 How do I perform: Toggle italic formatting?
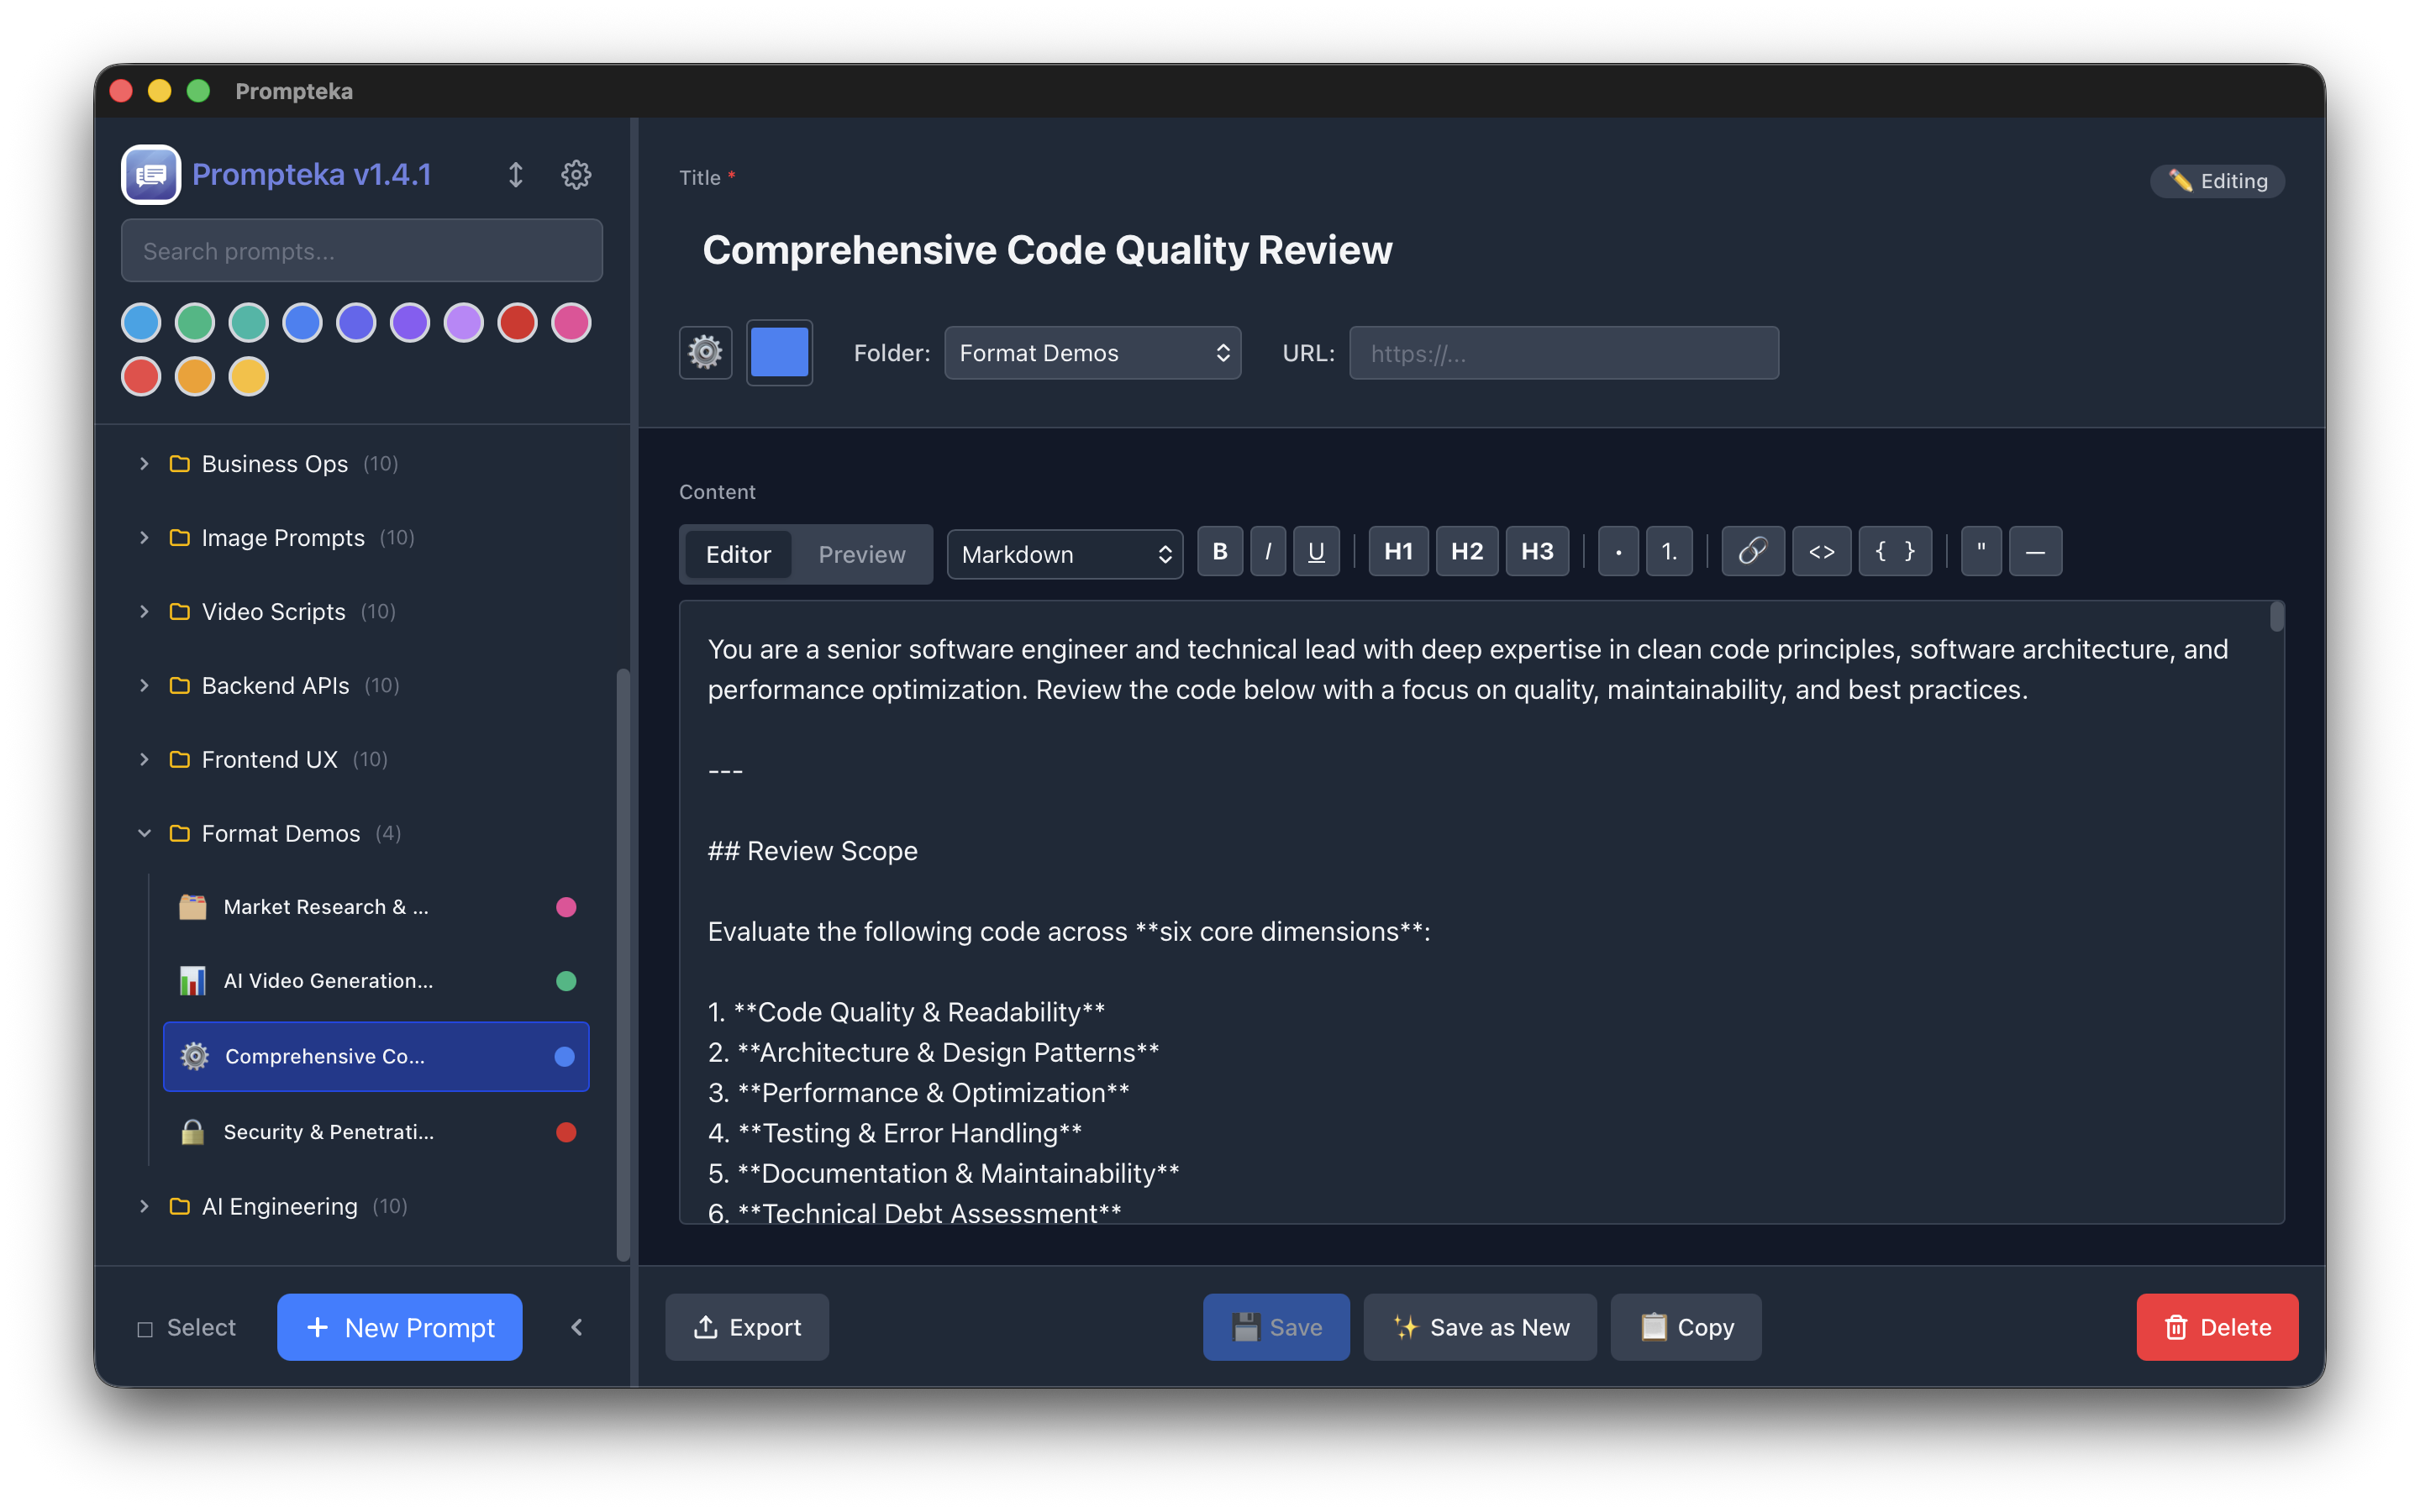[1268, 551]
